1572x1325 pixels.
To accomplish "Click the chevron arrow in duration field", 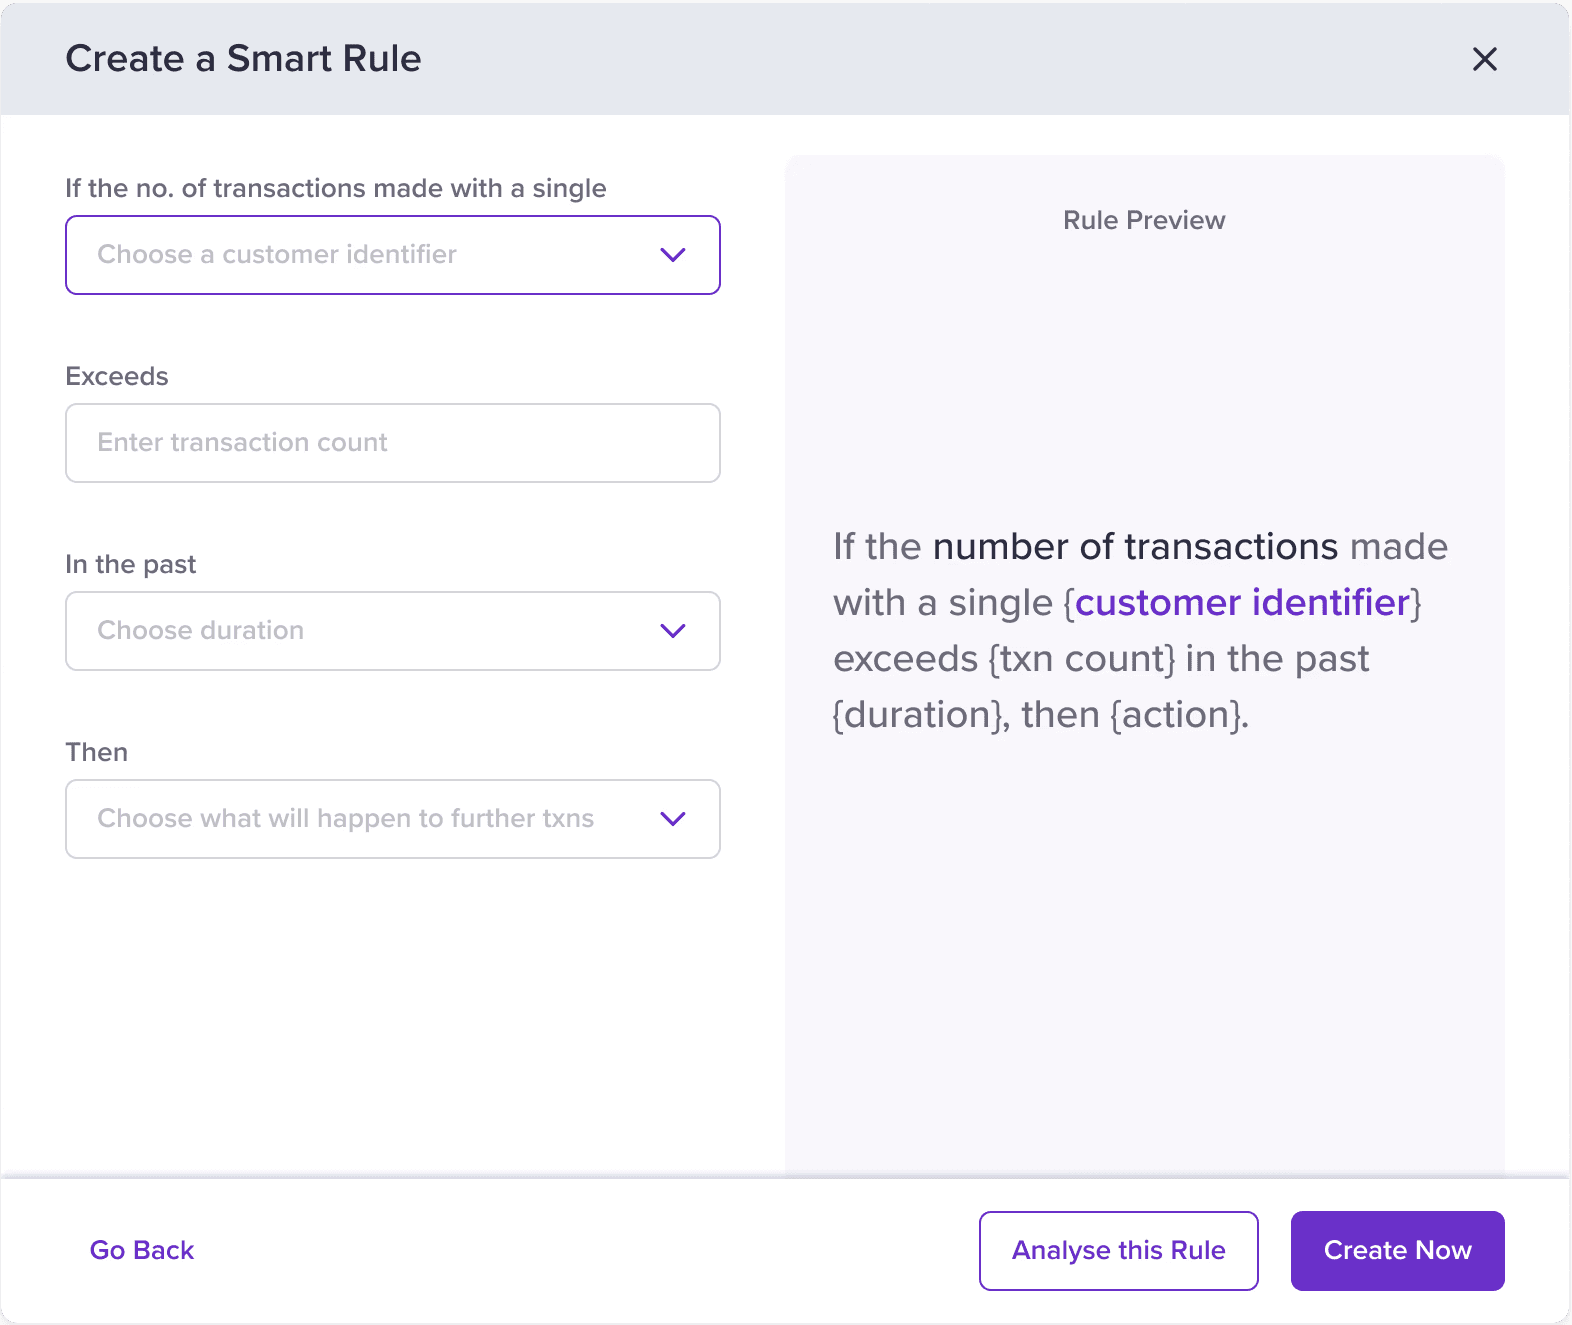I will [x=673, y=631].
